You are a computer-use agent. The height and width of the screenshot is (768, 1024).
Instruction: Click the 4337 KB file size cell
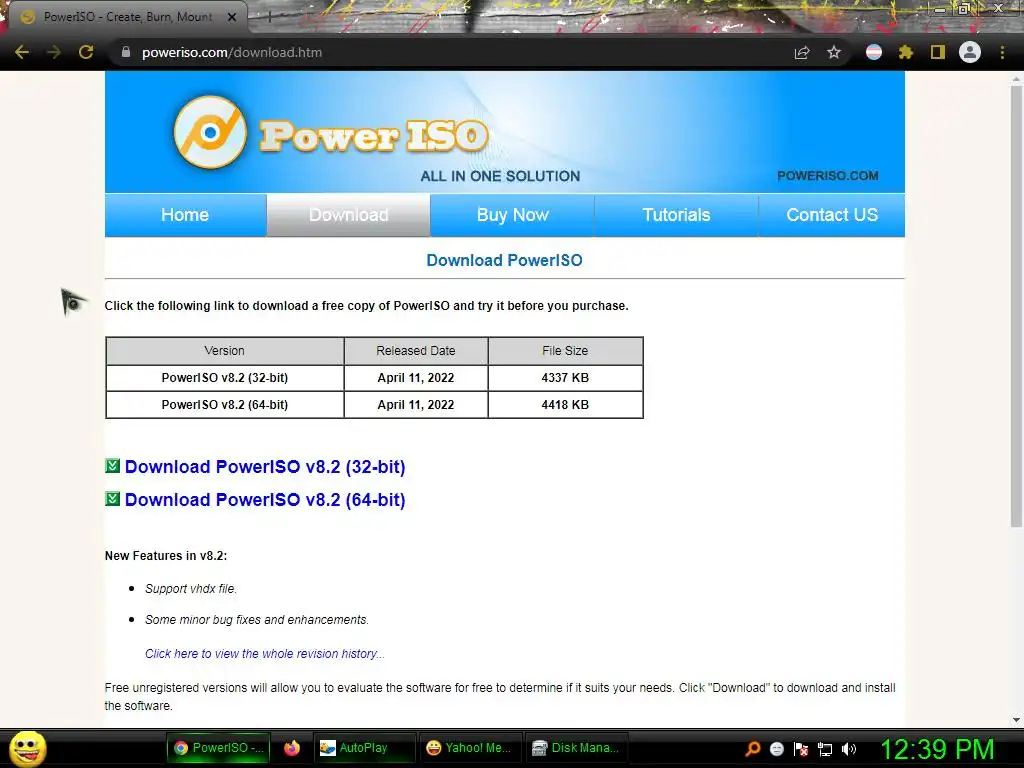[x=566, y=377]
